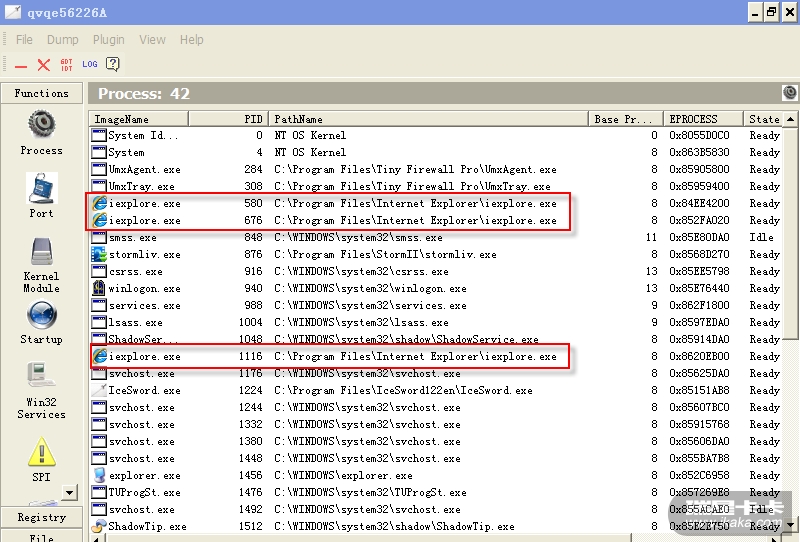Select the System process with PID 4
This screenshot has width=800, height=542.
coord(436,152)
